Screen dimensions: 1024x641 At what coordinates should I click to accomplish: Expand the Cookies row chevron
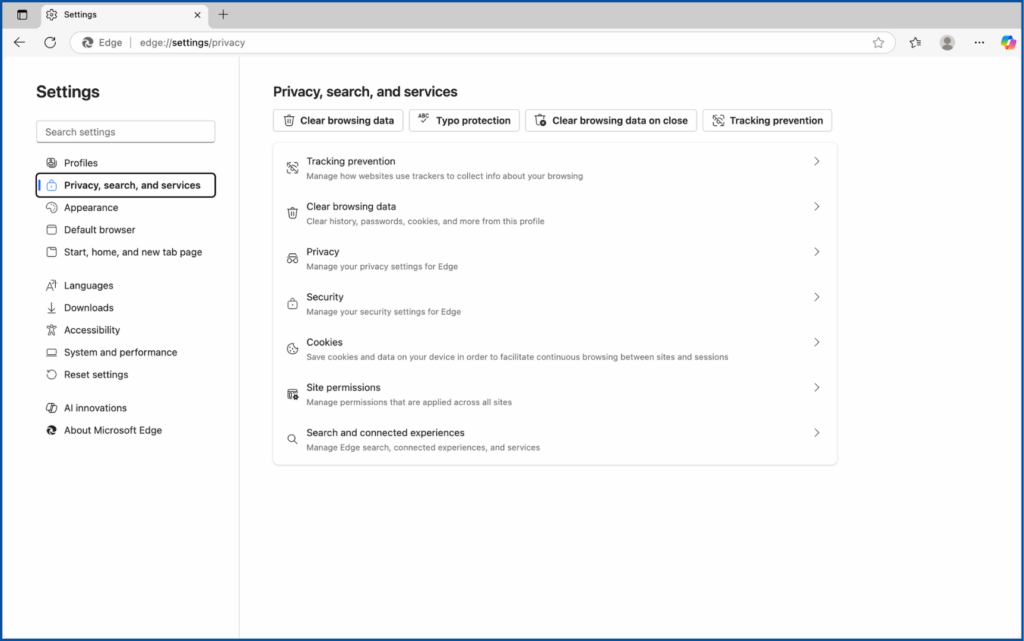tap(816, 342)
